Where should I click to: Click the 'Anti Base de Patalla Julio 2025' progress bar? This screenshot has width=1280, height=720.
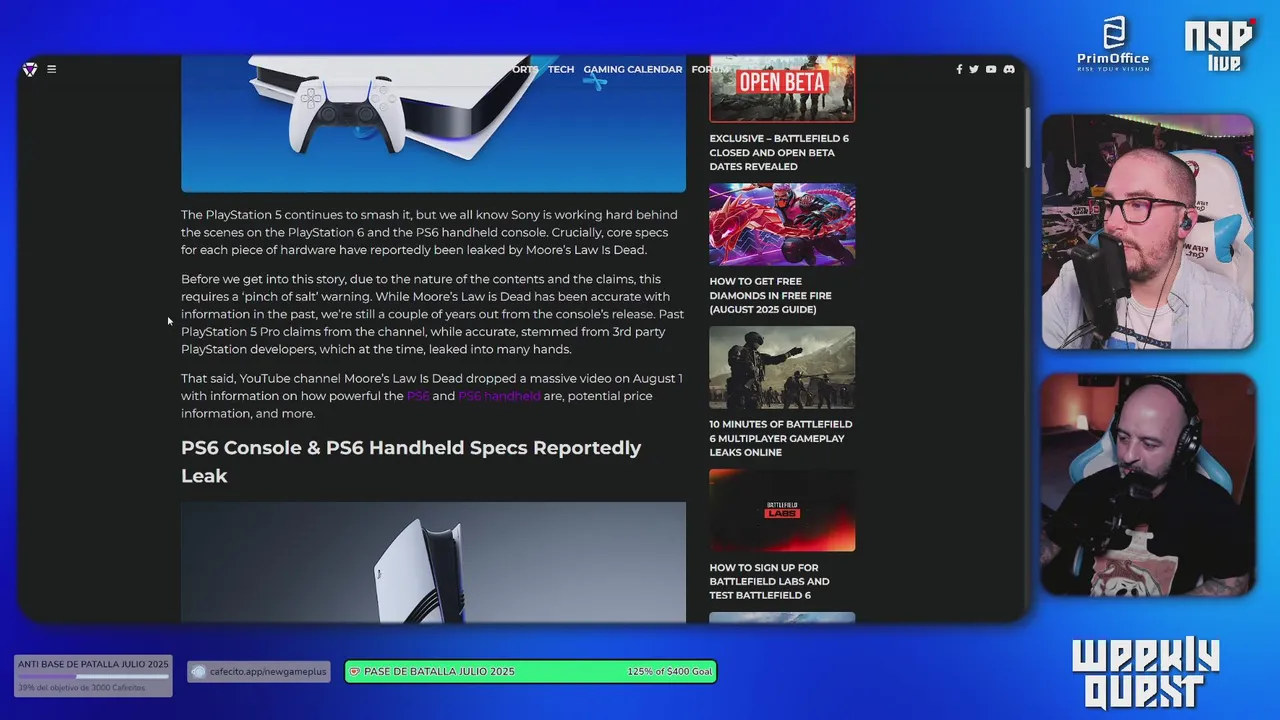pyautogui.click(x=93, y=677)
